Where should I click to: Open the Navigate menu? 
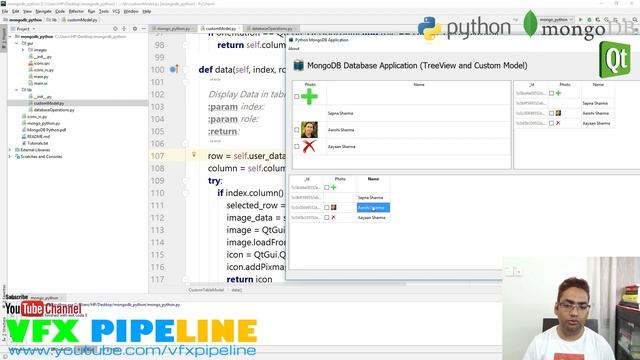pos(43,11)
